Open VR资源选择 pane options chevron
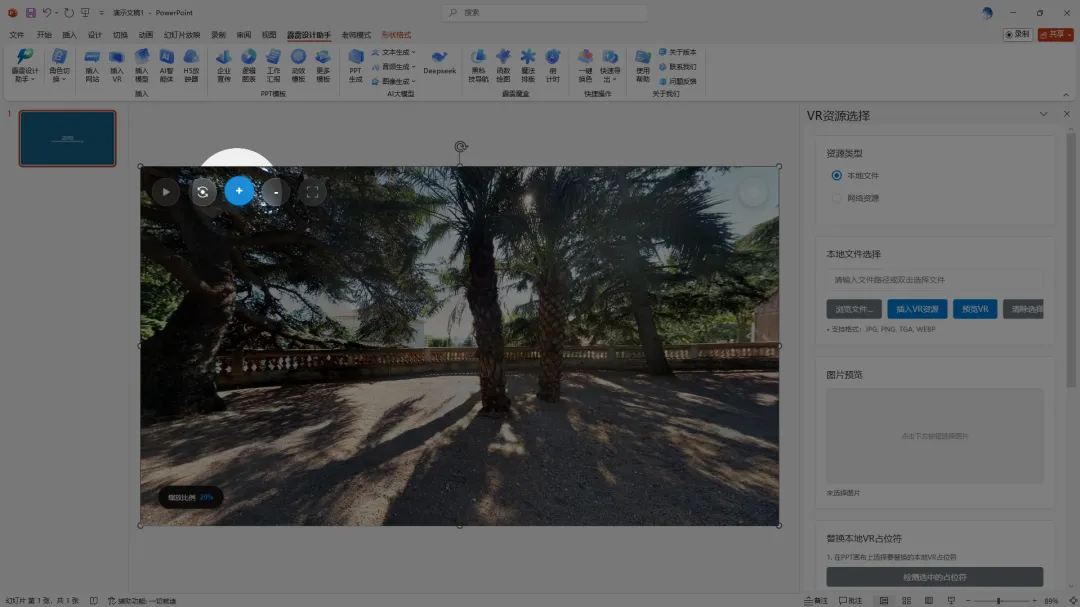Viewport: 1080px width, 607px height. (x=1043, y=114)
